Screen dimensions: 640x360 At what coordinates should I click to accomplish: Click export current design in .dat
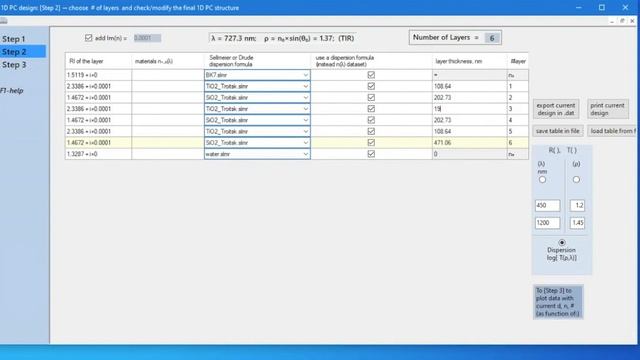556,109
